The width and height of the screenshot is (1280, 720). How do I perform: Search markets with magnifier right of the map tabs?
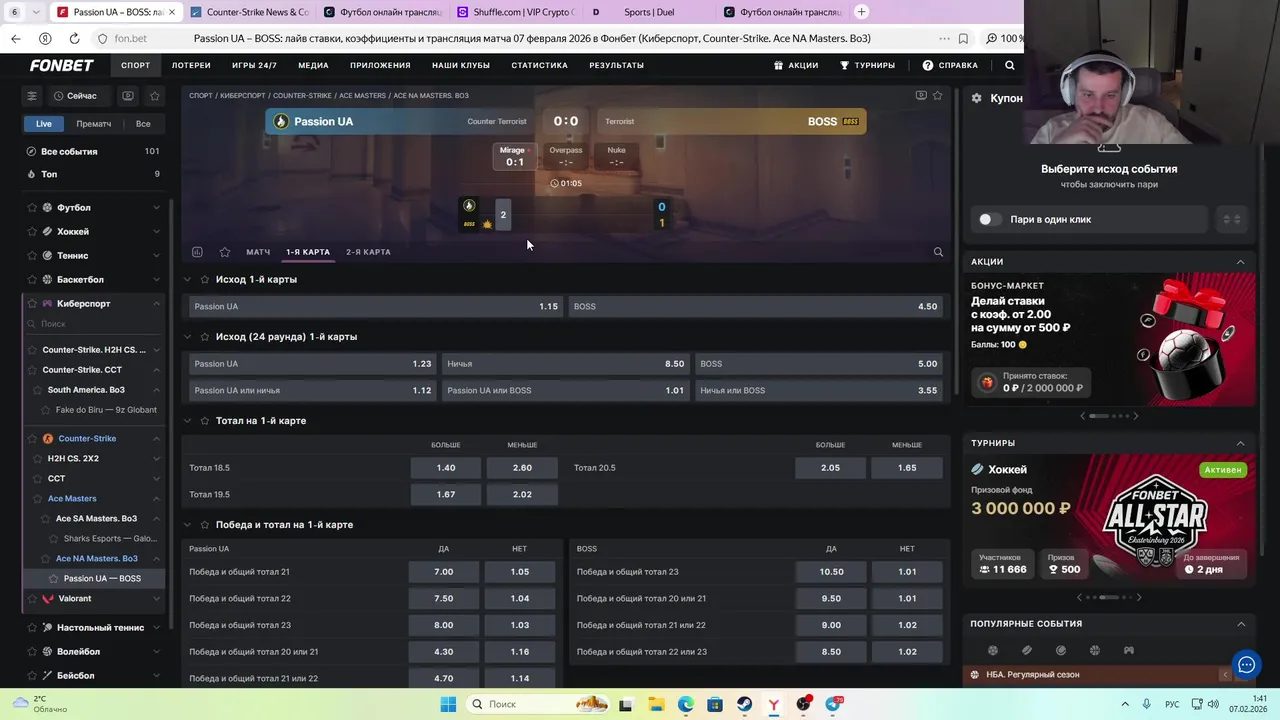point(938,252)
